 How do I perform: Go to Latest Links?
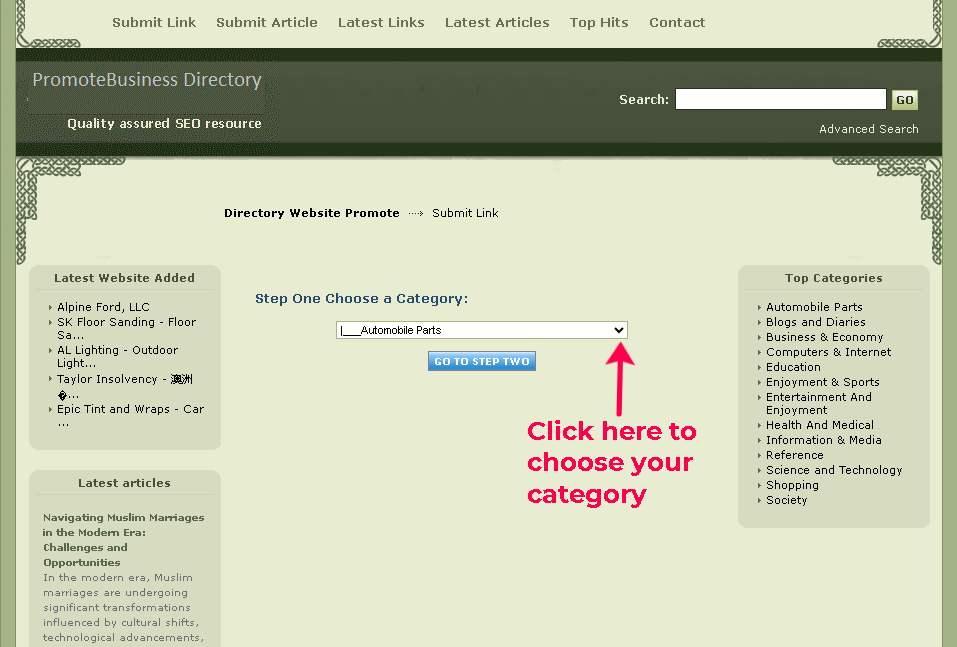381,23
